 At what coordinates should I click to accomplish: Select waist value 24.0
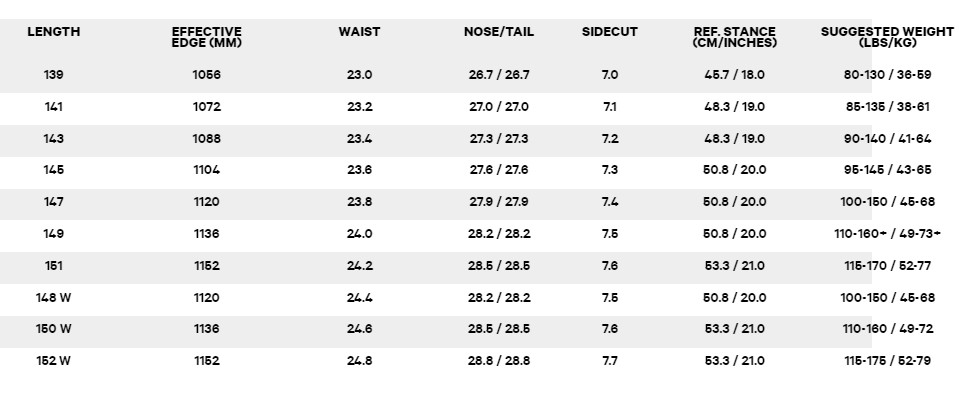click(x=360, y=234)
